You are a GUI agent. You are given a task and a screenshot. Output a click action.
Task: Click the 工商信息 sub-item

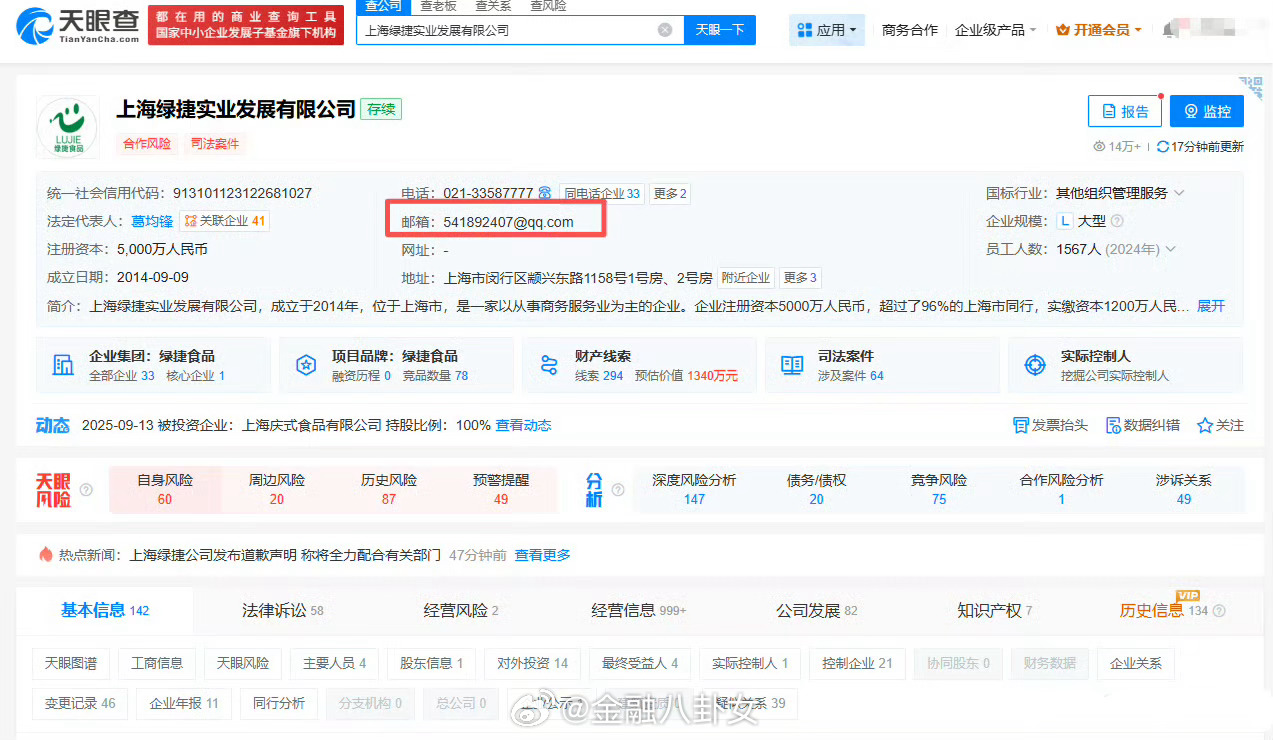pyautogui.click(x=157, y=663)
